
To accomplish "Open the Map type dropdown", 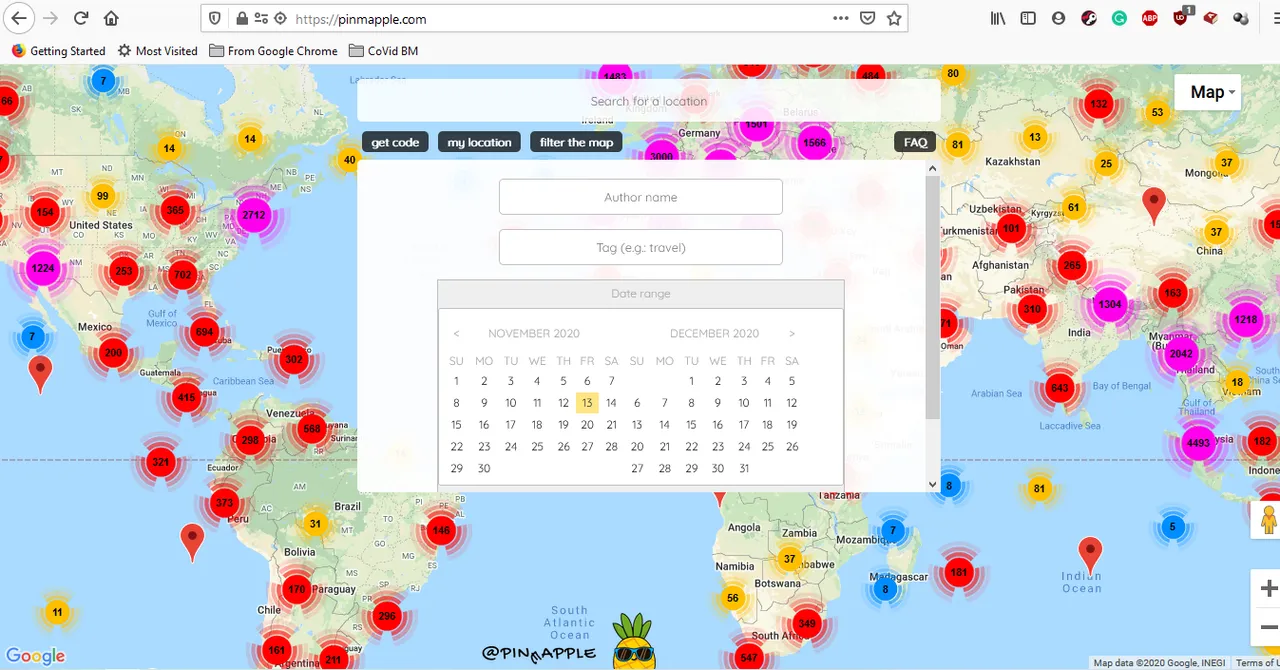I will coord(1208,92).
